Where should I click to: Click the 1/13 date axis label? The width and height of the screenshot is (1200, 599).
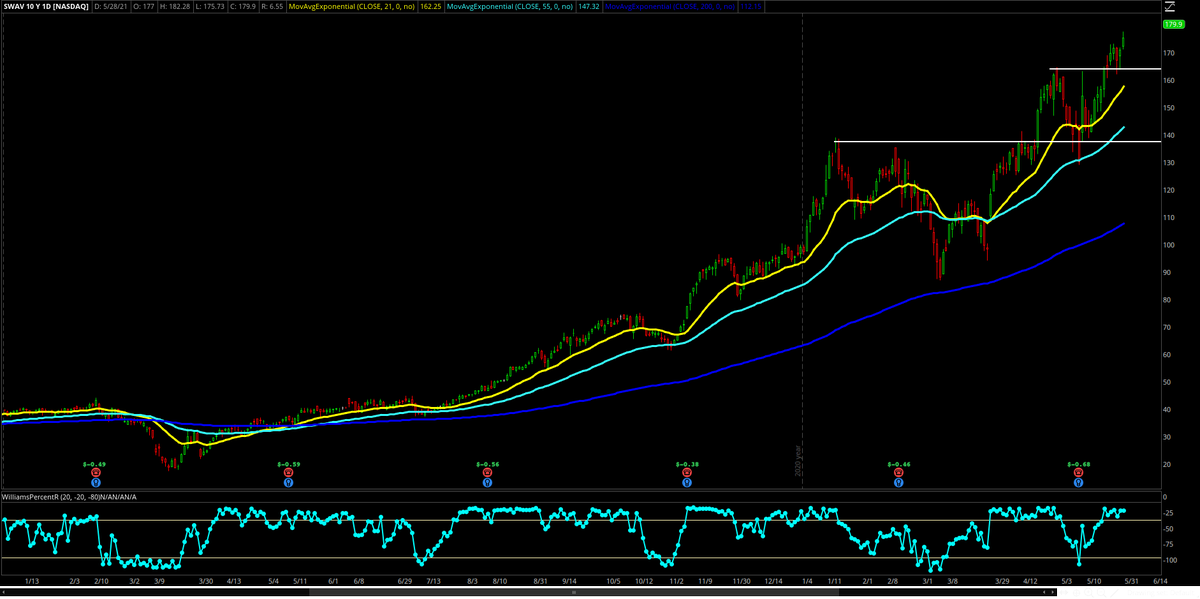(x=32, y=580)
